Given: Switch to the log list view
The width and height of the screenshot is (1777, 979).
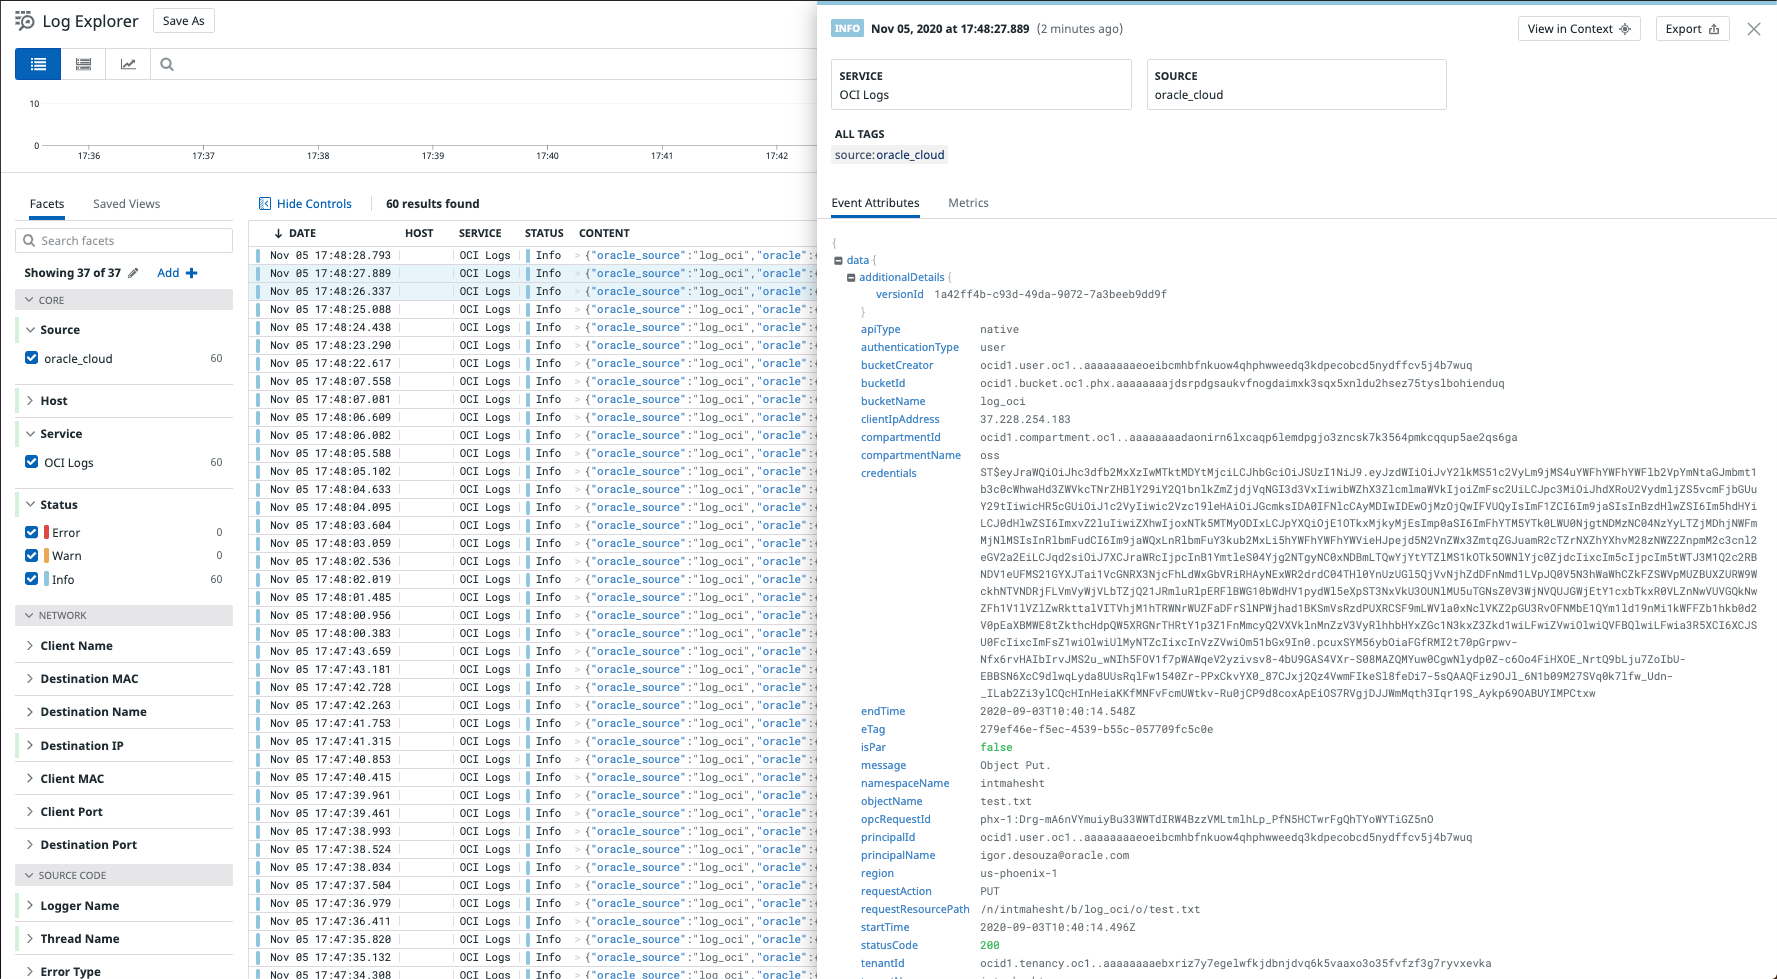Looking at the screenshot, I should 38,64.
